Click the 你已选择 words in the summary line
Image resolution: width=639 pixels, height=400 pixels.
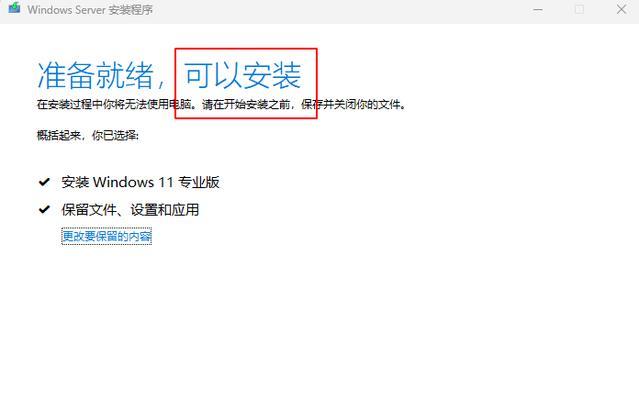pyautogui.click(x=114, y=135)
